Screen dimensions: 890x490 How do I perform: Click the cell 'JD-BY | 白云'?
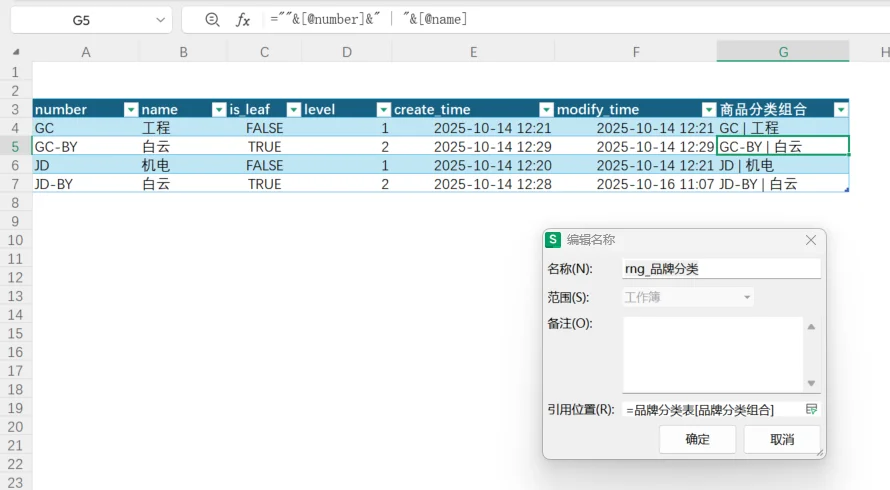783,184
